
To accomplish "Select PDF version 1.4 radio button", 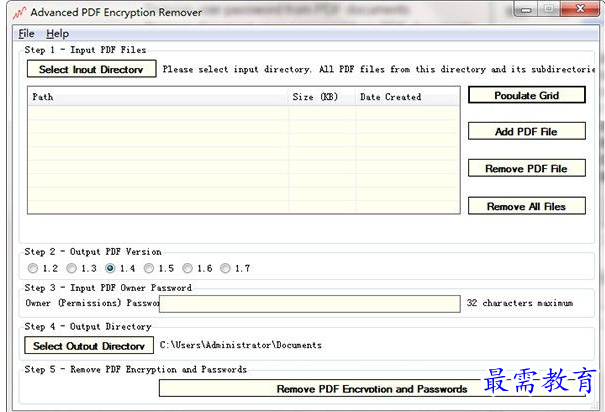I will point(110,268).
